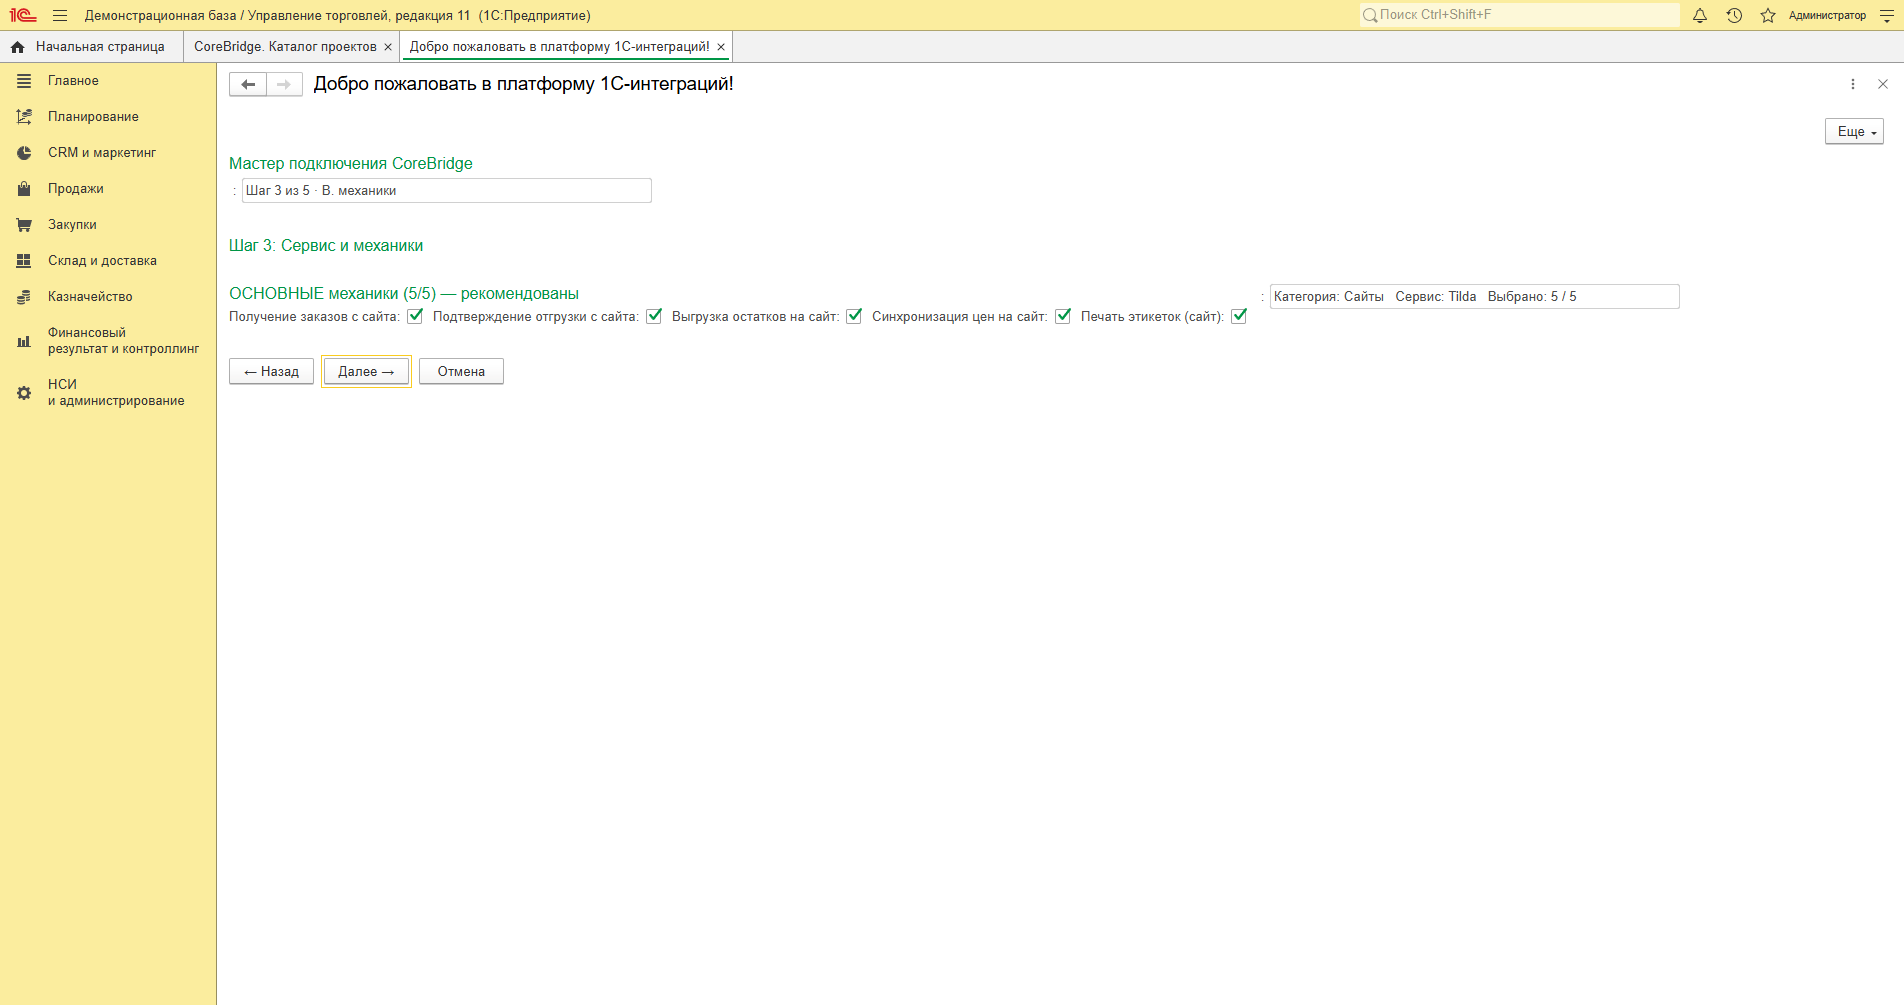Click the Синхронизация цен на сайт label
The image size is (1904, 1005).
(959, 317)
